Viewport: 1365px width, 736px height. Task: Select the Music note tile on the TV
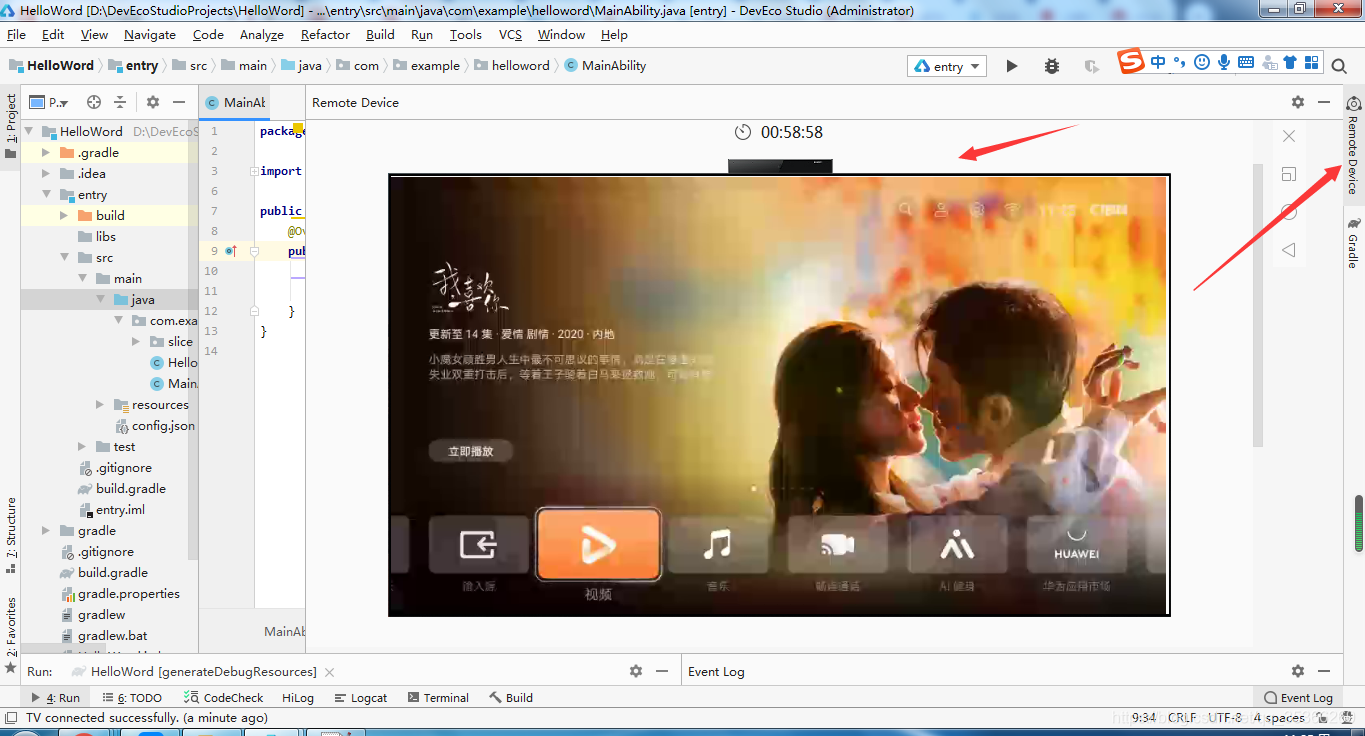(717, 545)
